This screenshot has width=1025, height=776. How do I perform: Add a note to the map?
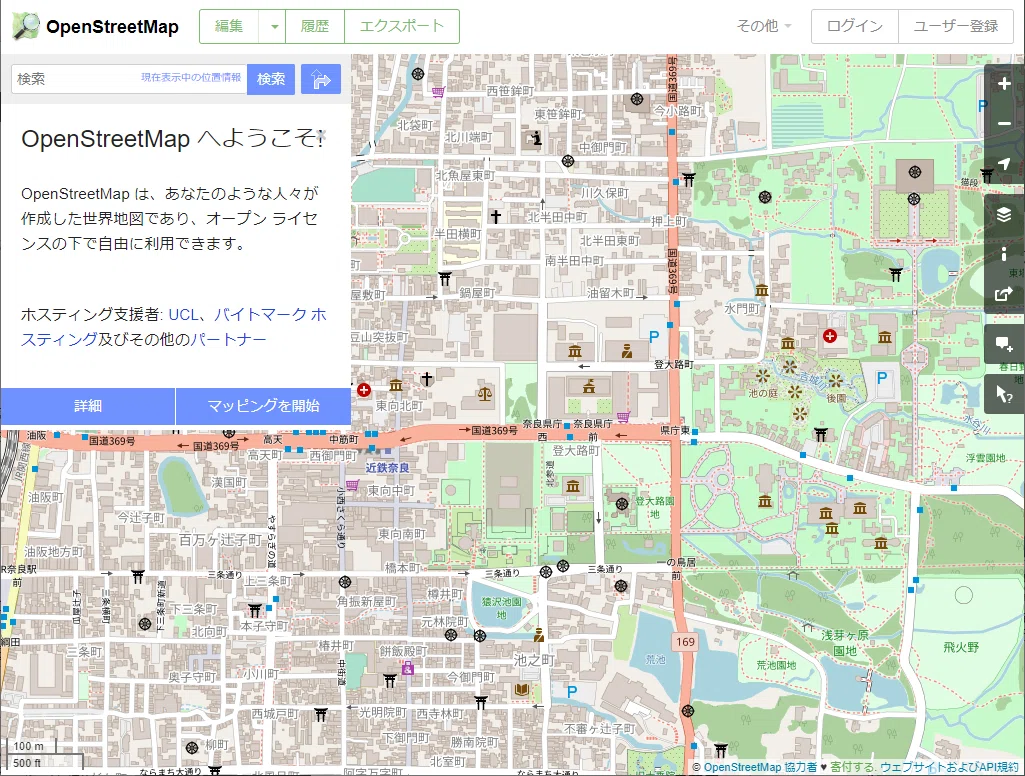1004,344
